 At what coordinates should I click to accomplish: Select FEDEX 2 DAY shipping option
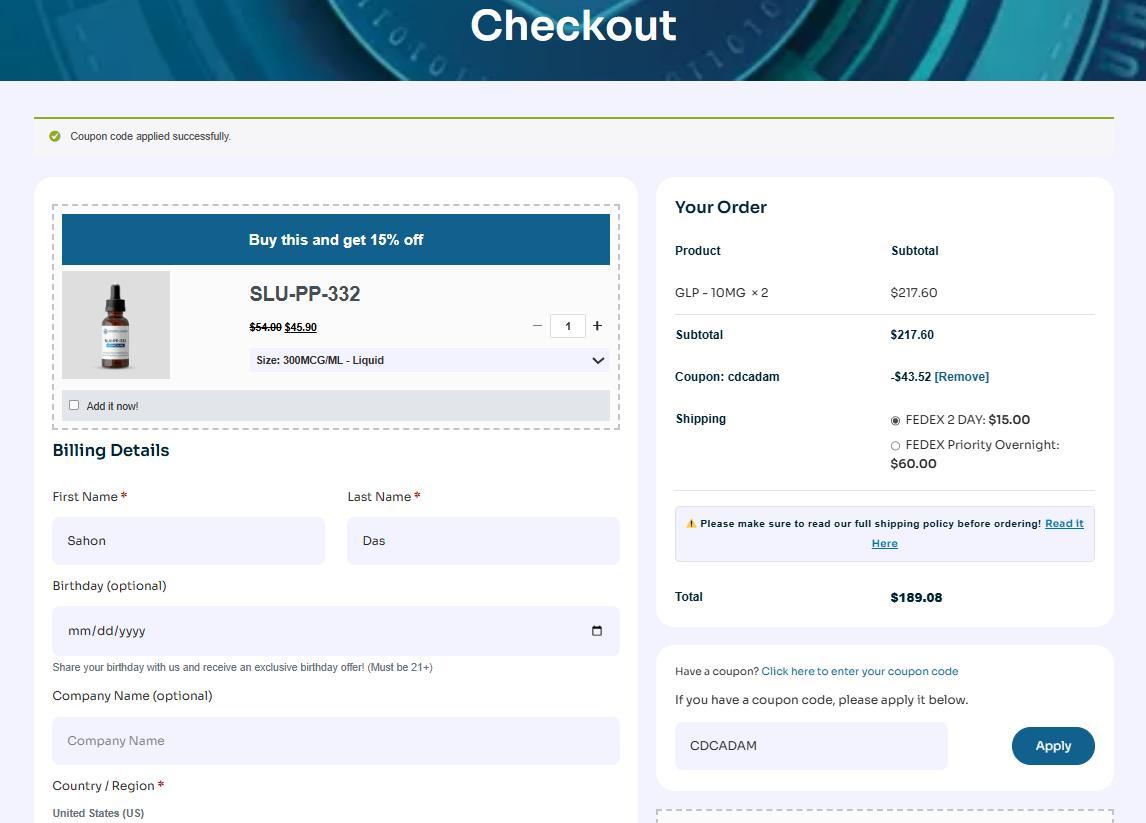895,421
